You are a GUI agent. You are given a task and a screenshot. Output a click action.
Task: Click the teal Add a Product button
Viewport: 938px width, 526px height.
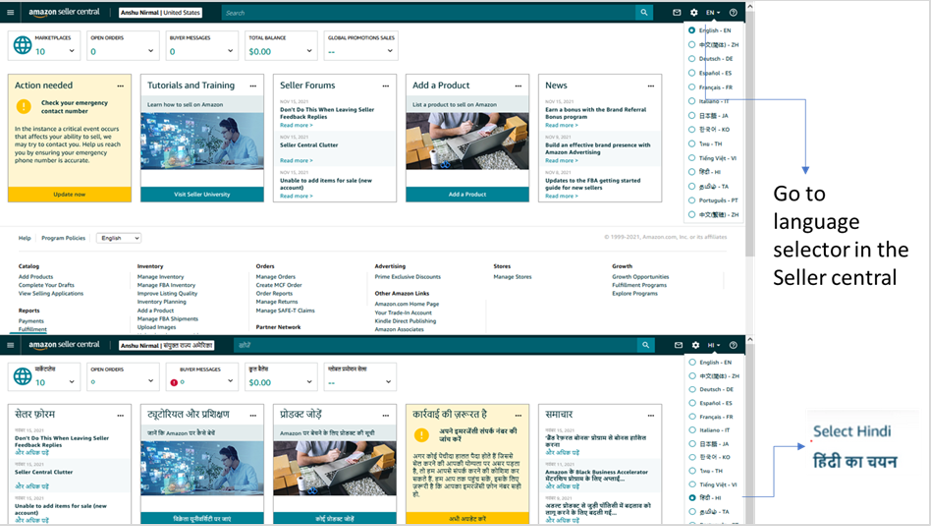pyautogui.click(x=467, y=194)
